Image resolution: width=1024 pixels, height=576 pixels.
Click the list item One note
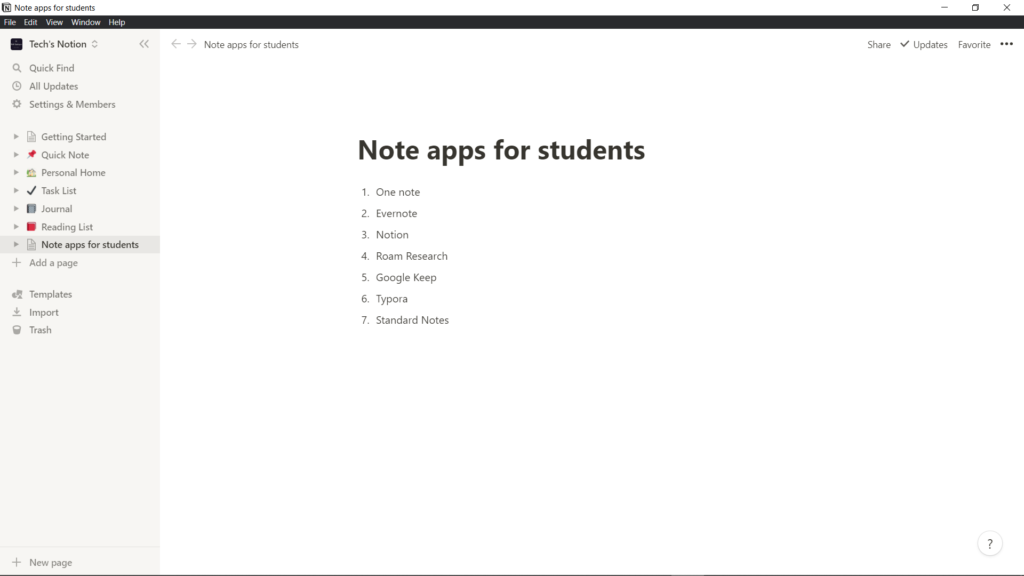pos(398,192)
